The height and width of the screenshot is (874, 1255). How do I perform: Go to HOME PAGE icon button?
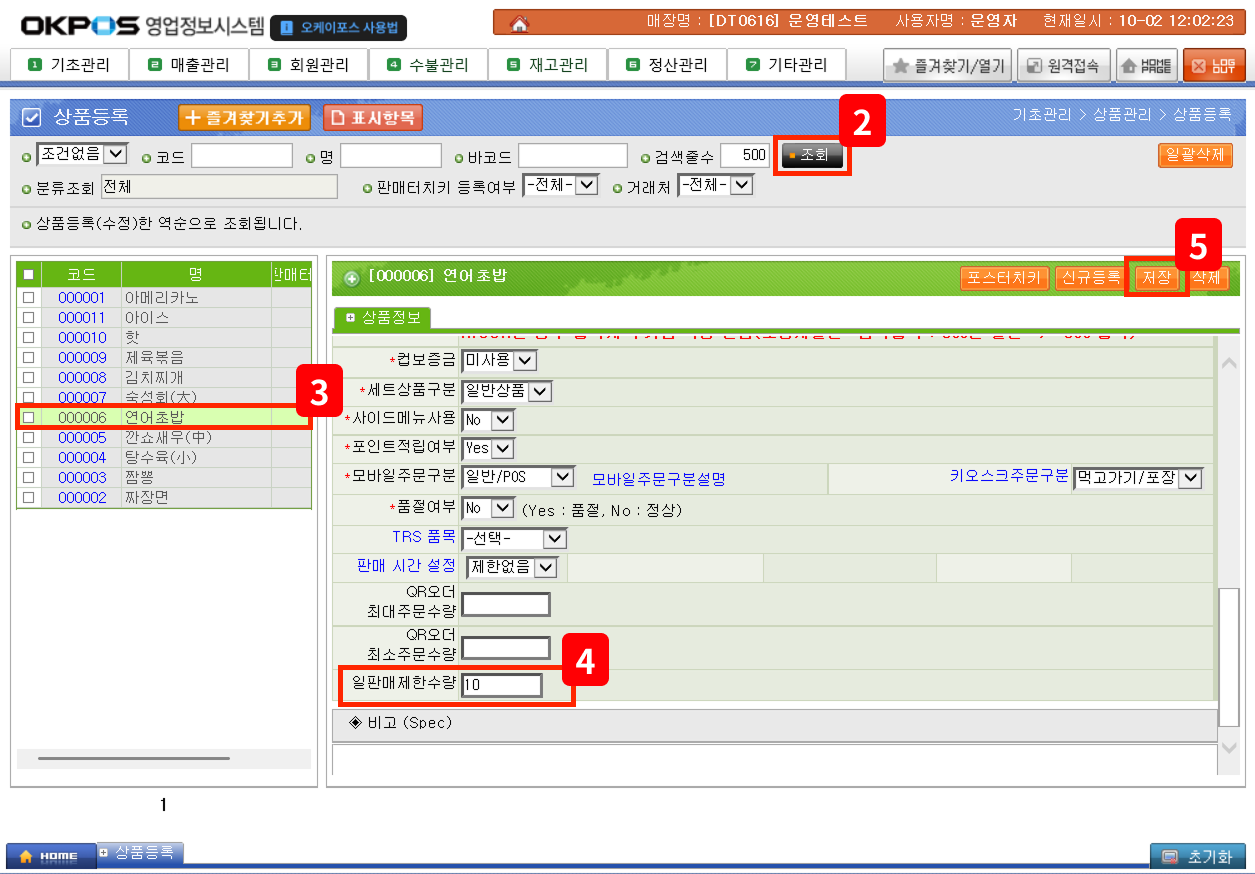click(1146, 66)
